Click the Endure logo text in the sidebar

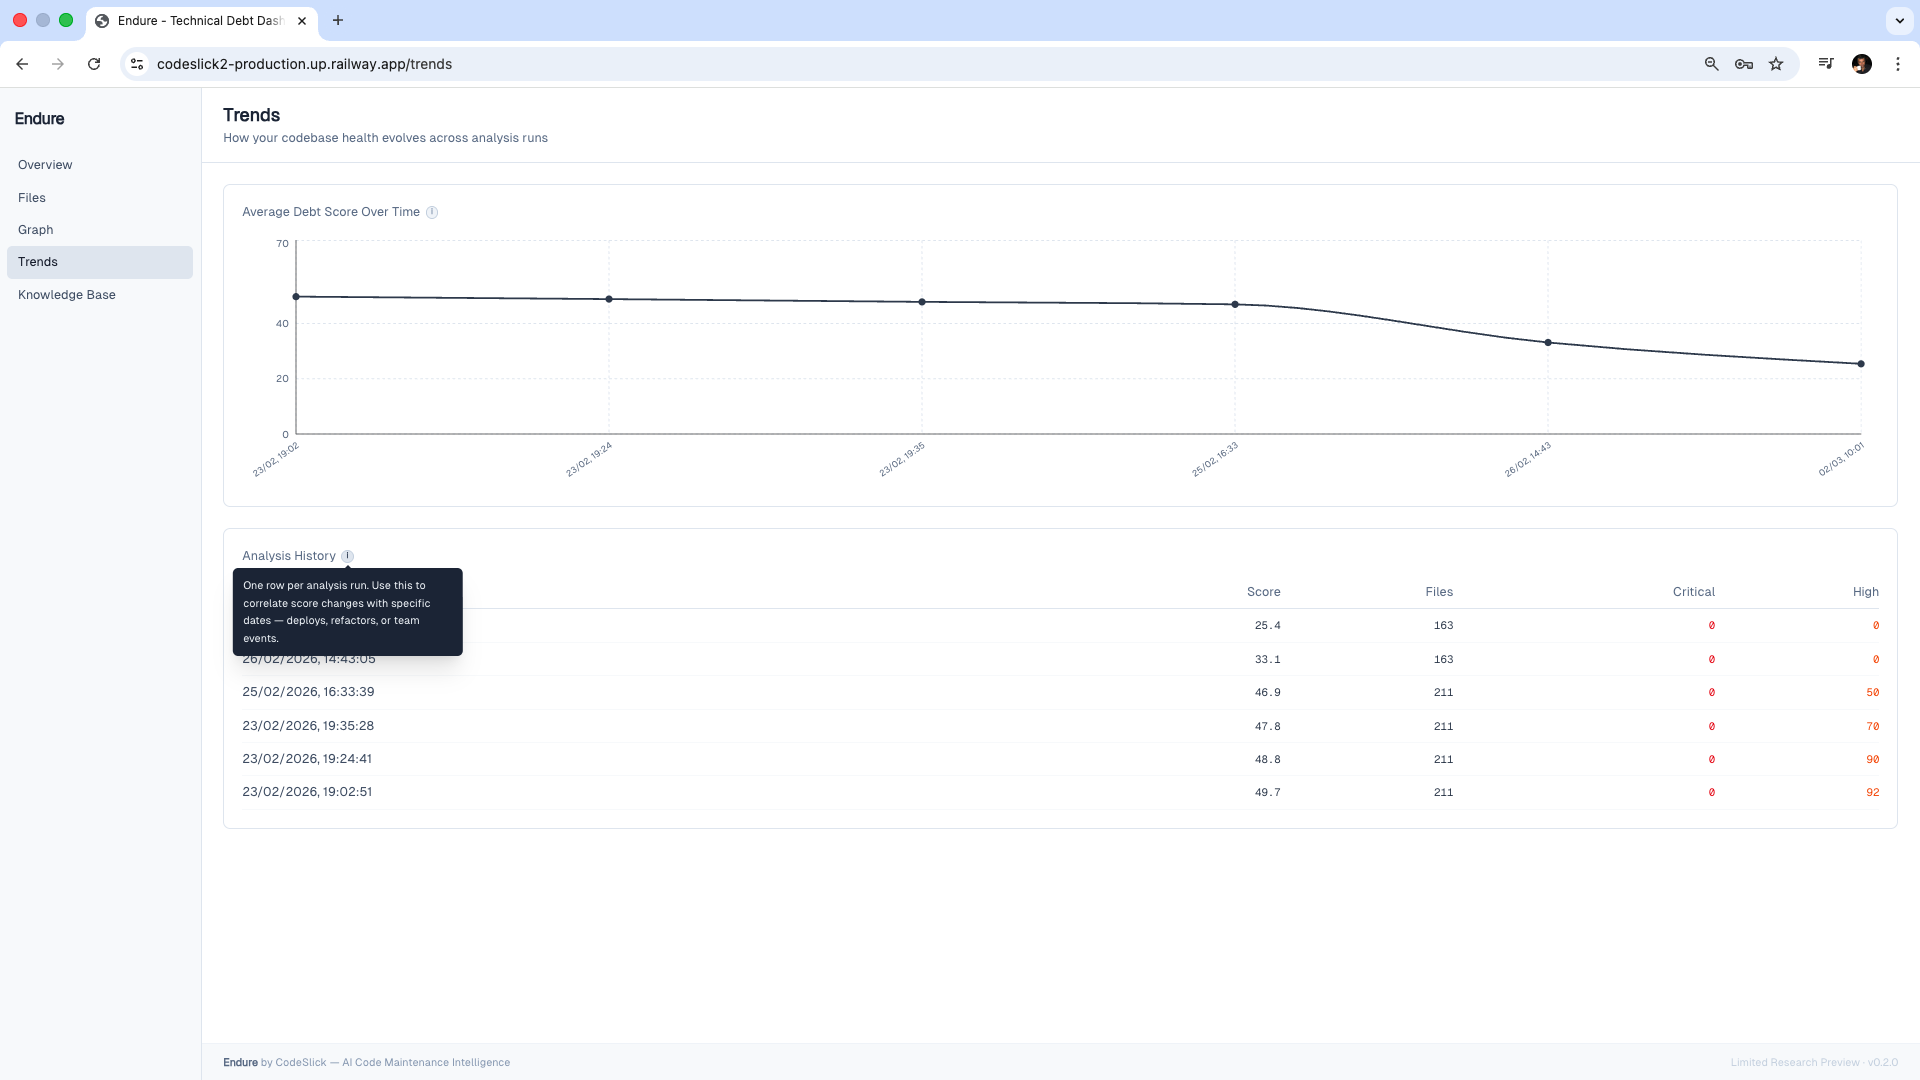pyautogui.click(x=39, y=118)
